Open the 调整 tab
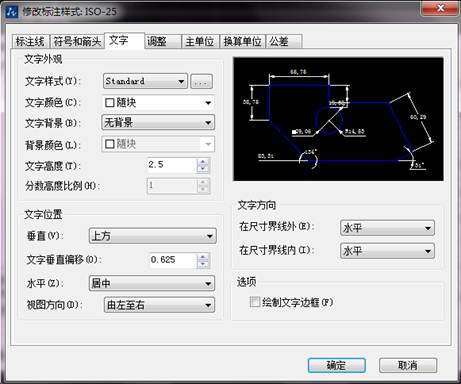Image resolution: width=461 pixels, height=384 pixels. tap(163, 42)
